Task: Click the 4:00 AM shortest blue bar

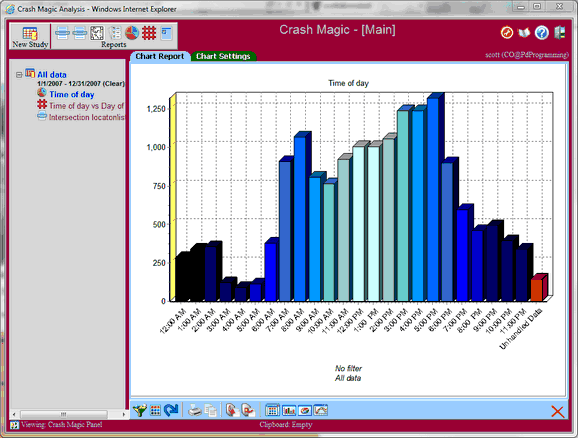Action: 240,294
